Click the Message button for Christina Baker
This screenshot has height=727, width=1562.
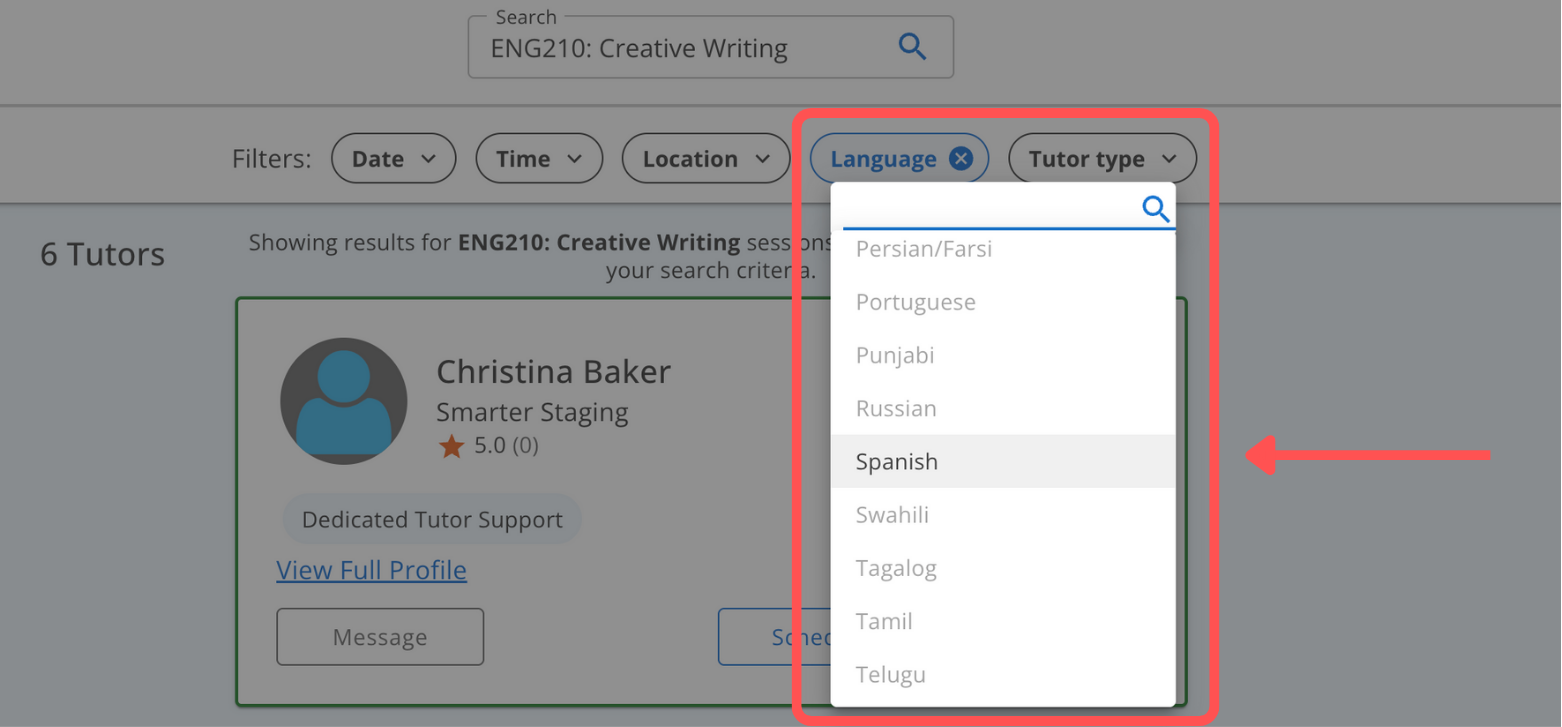click(380, 637)
